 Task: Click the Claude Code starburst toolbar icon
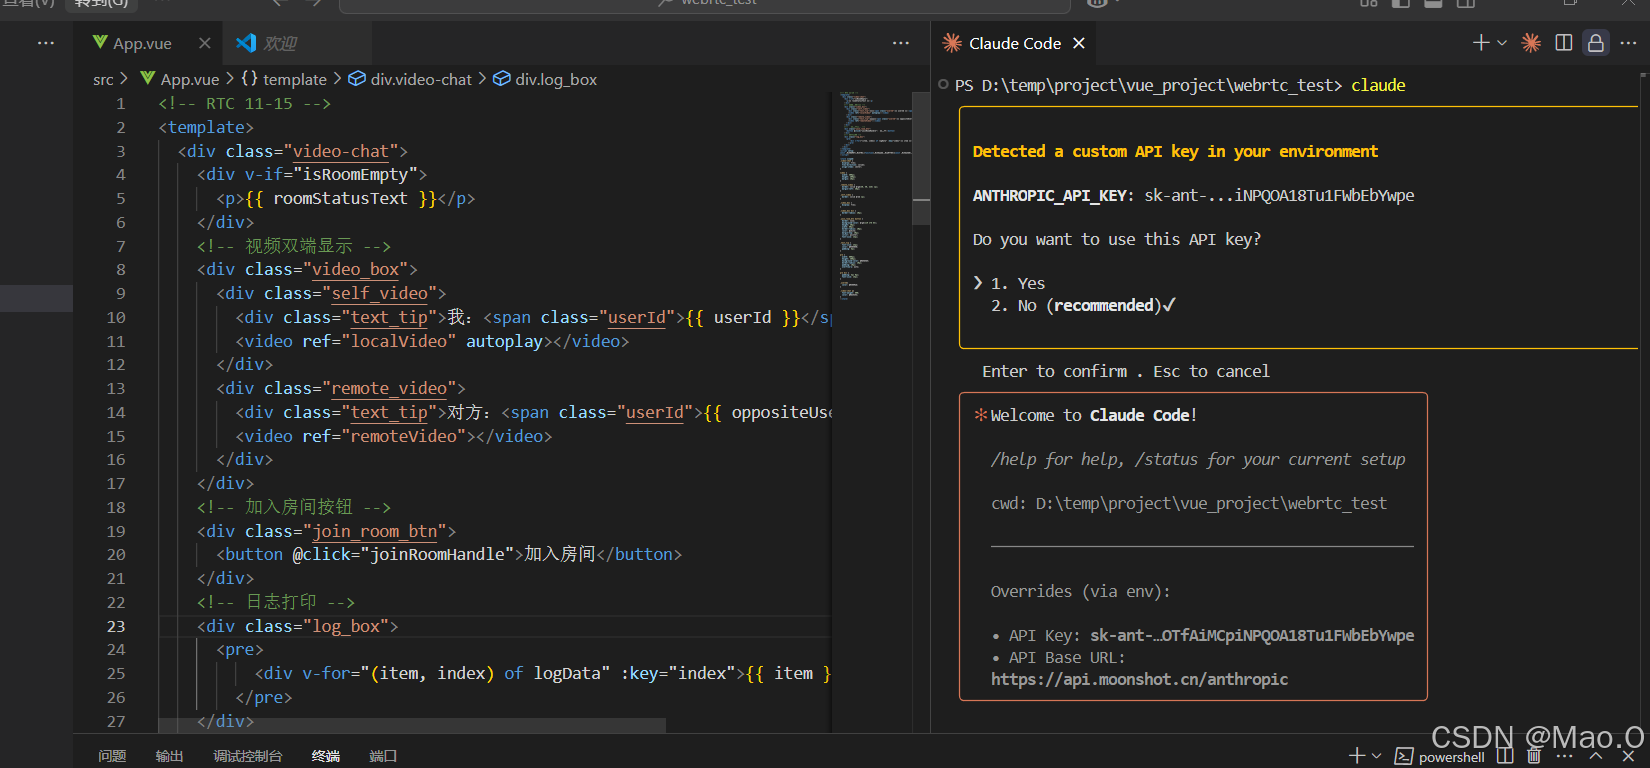click(1531, 43)
